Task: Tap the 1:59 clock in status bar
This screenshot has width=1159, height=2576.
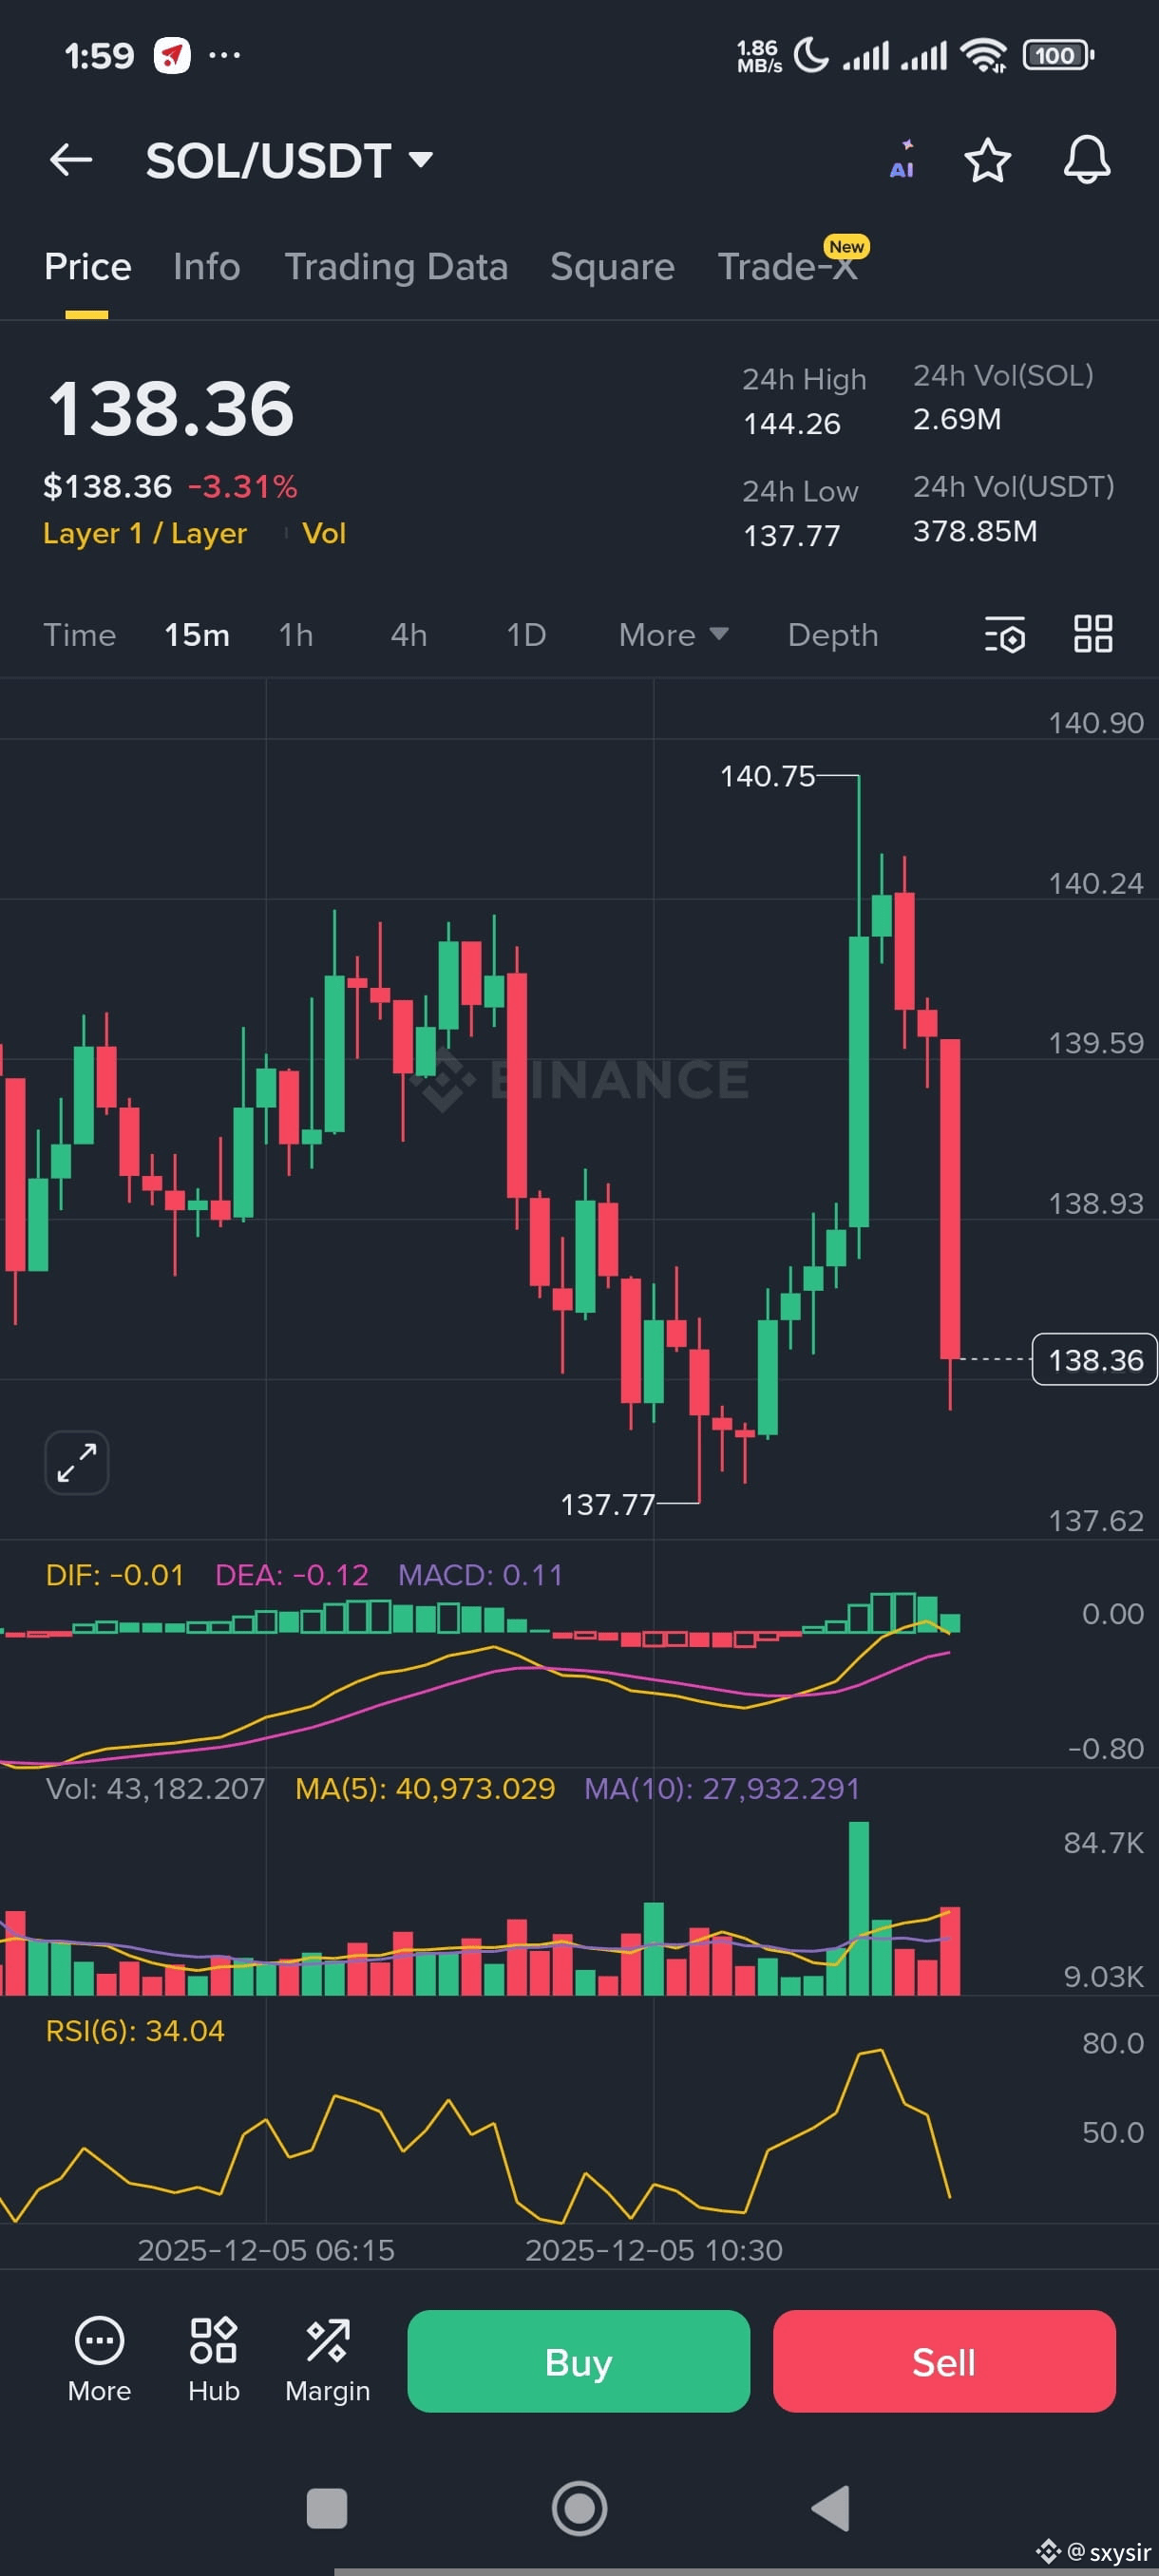Action: pos(99,55)
